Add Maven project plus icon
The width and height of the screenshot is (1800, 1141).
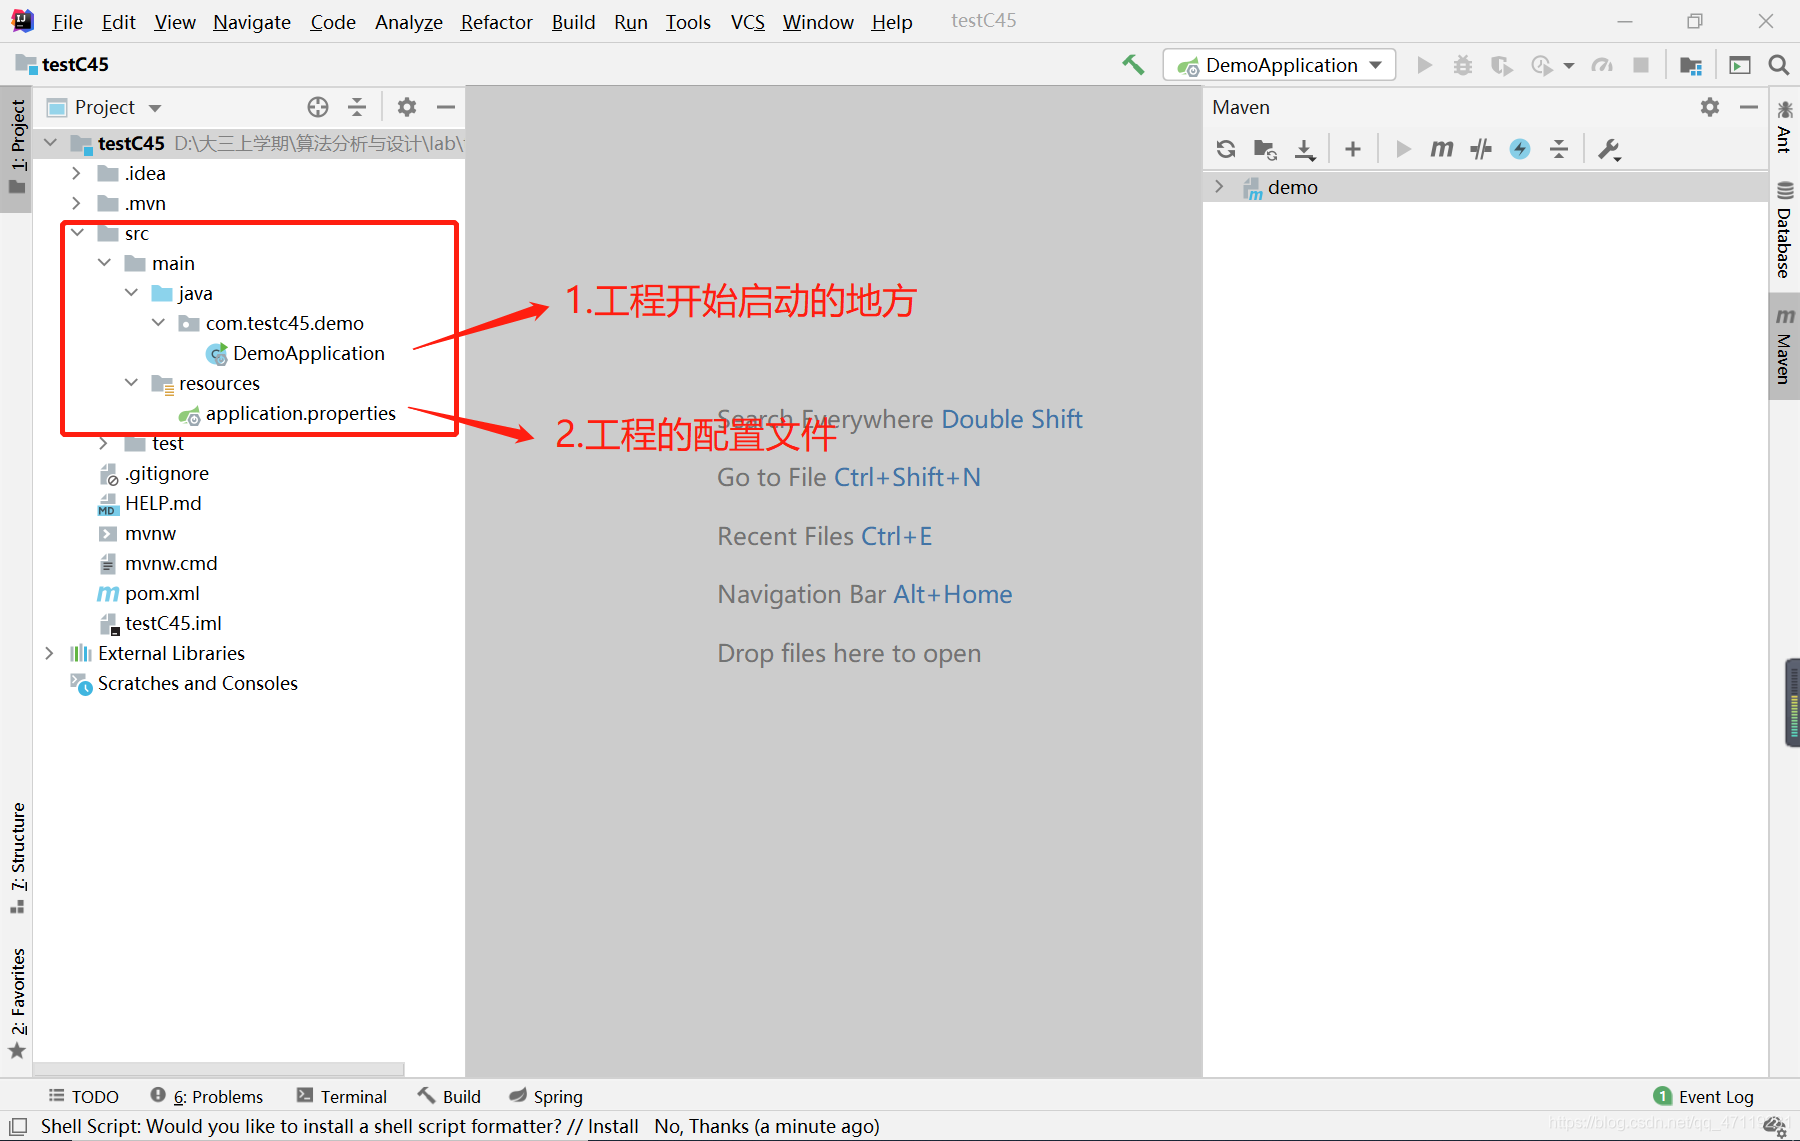point(1353,149)
